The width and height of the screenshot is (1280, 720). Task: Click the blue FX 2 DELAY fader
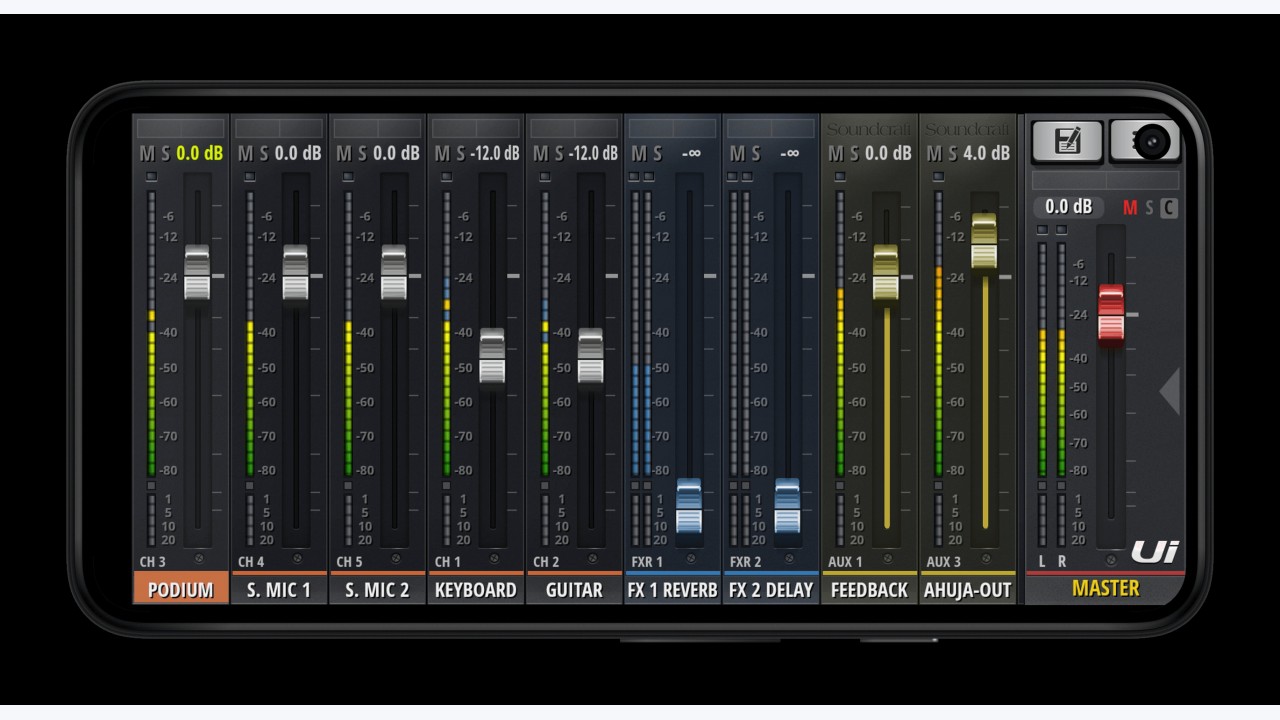pyautogui.click(x=787, y=506)
